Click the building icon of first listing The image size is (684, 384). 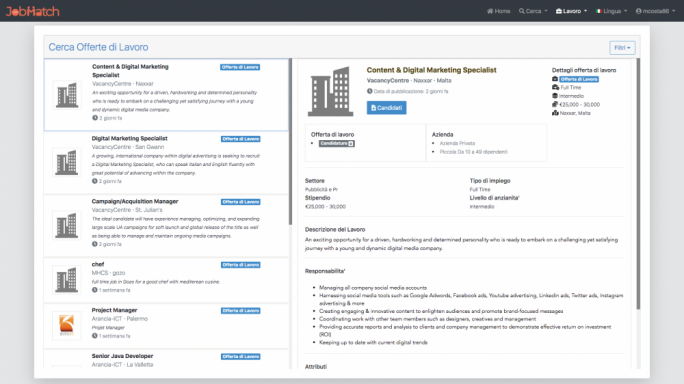(67, 95)
